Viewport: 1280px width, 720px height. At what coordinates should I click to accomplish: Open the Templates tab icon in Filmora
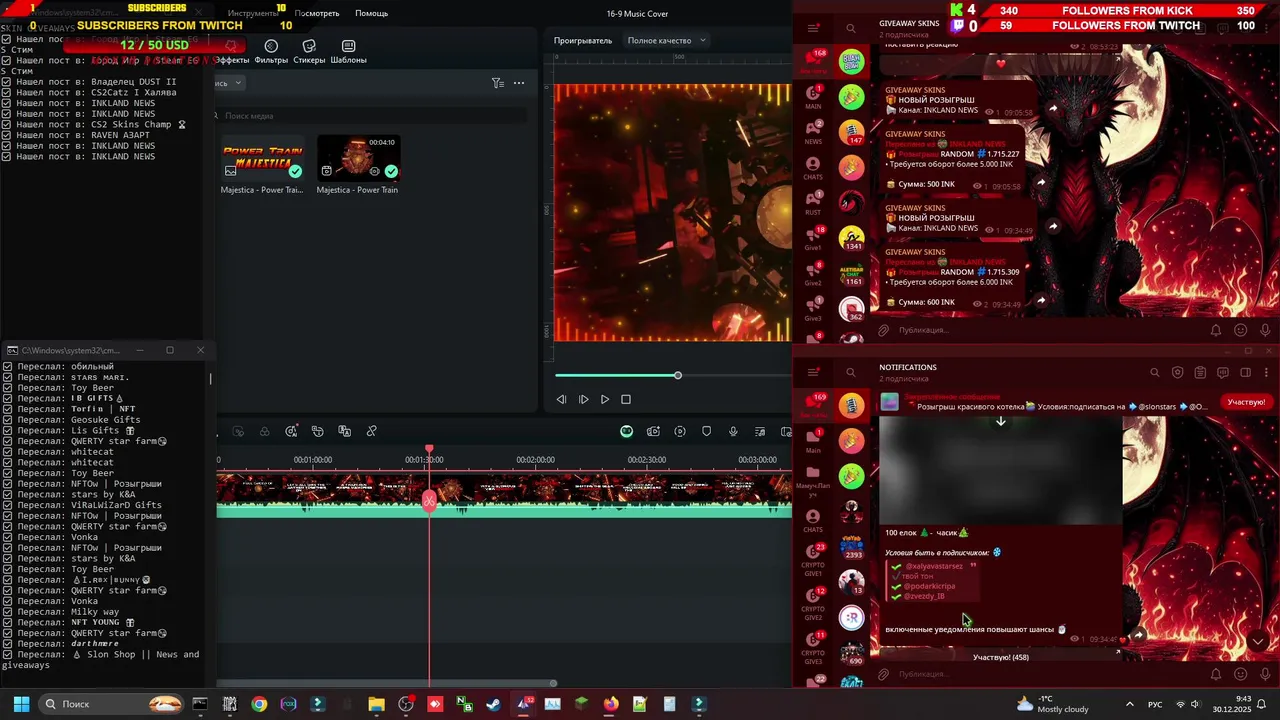tap(348, 46)
